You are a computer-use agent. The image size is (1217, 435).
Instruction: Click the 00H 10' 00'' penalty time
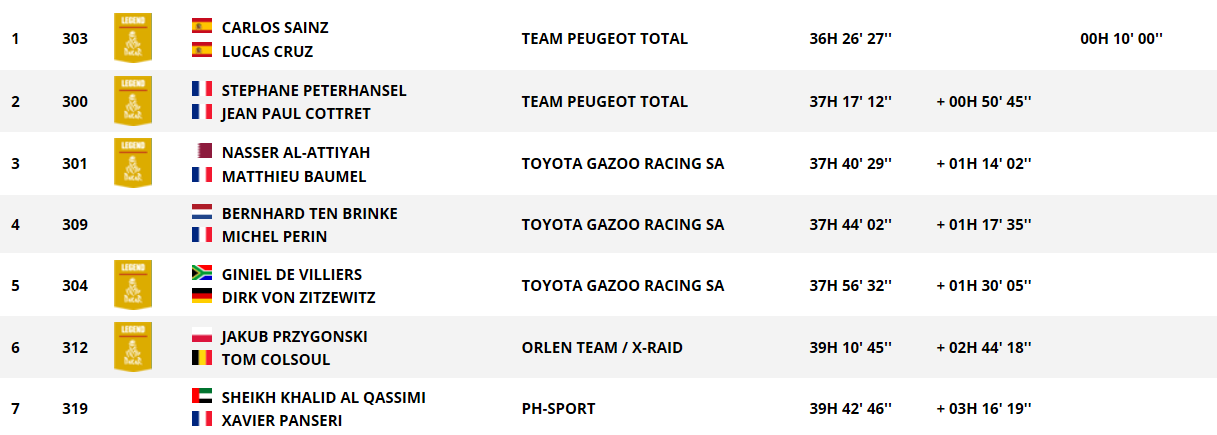1121,39
